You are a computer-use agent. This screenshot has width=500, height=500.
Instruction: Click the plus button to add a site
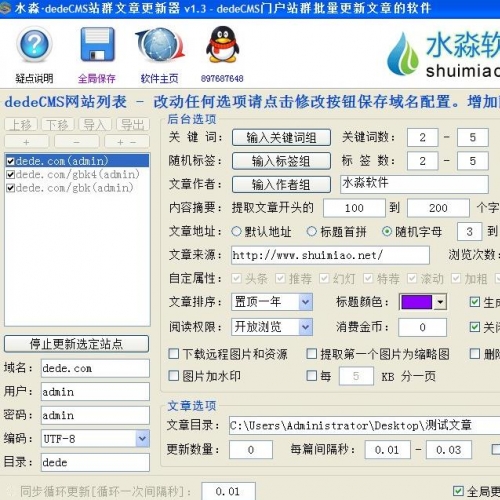[27, 142]
